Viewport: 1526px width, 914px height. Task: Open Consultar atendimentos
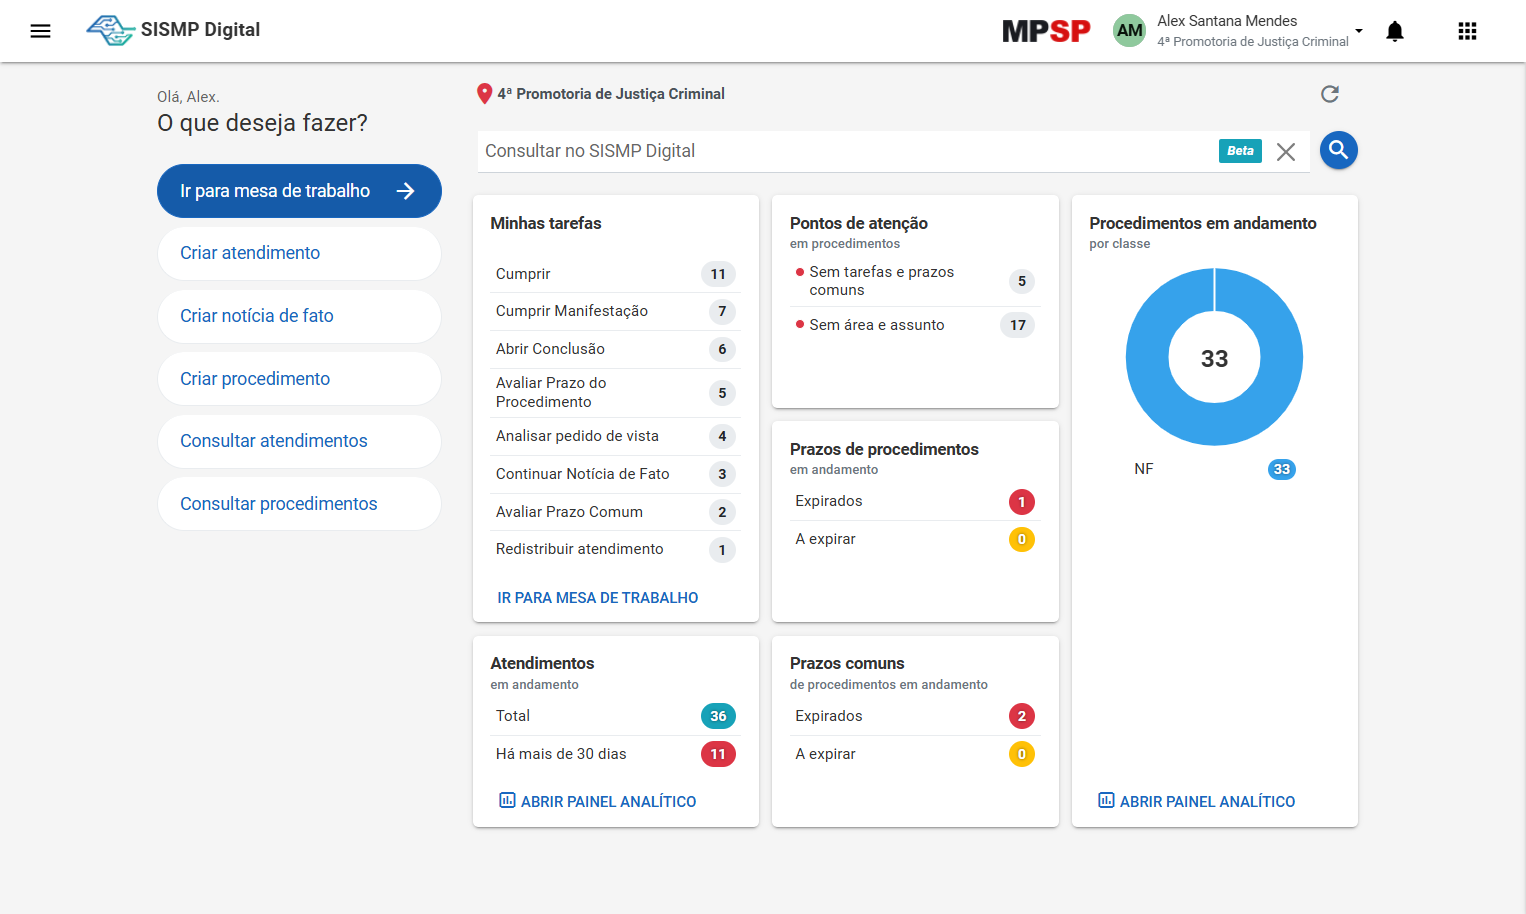click(x=299, y=441)
